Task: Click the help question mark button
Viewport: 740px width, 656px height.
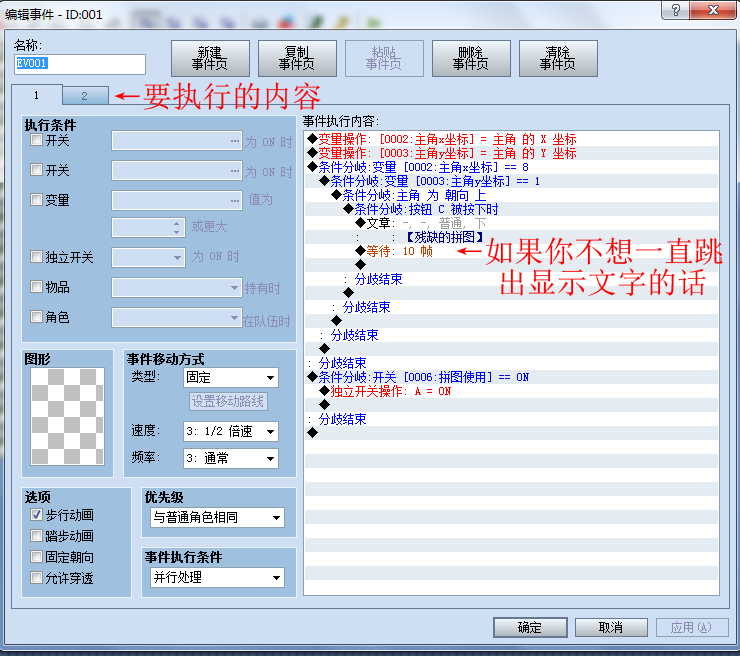Action: point(675,10)
